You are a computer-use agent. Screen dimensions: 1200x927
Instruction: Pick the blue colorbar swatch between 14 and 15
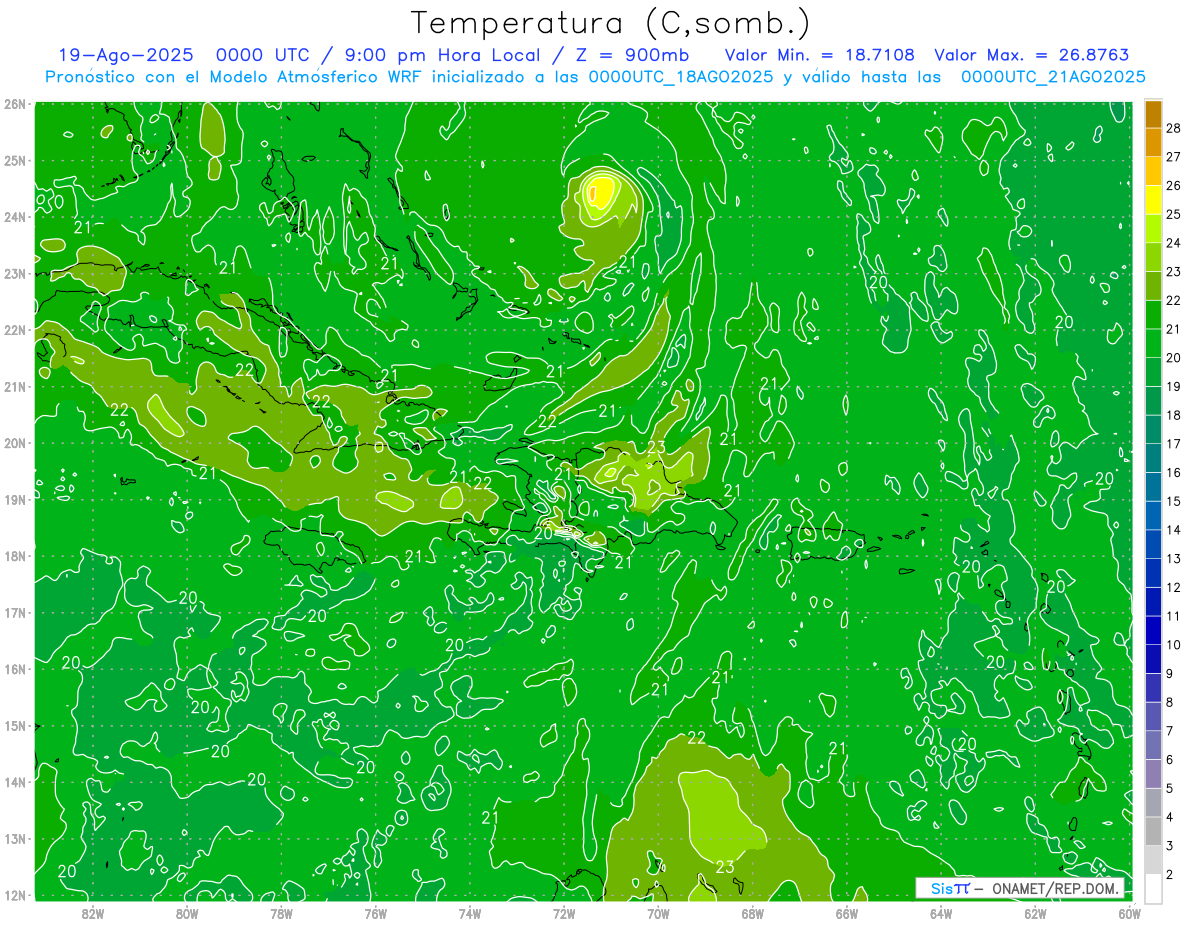tap(1153, 516)
